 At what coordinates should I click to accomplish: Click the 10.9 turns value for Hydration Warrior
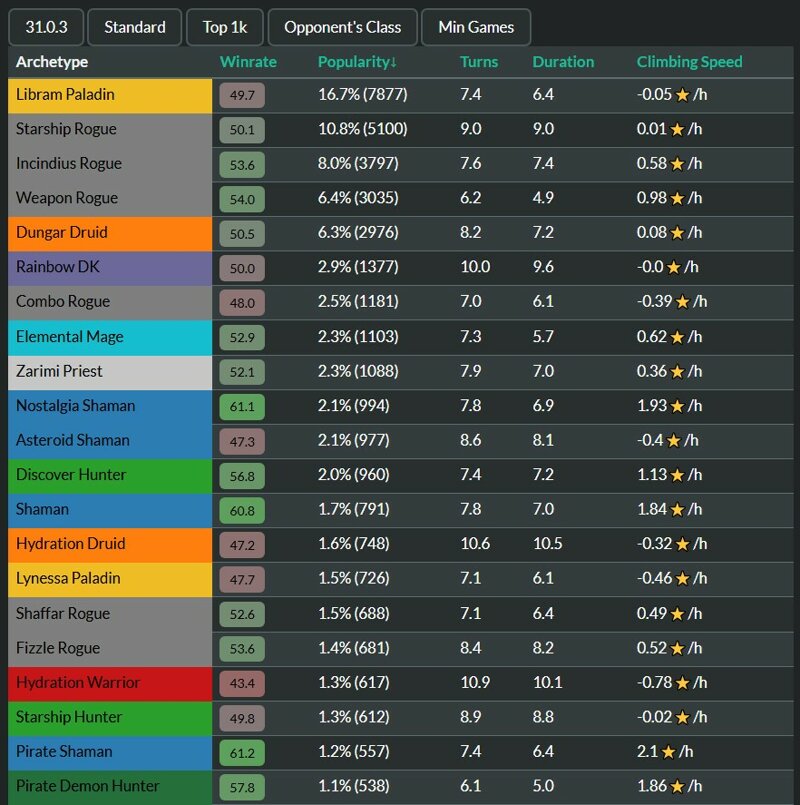475,683
